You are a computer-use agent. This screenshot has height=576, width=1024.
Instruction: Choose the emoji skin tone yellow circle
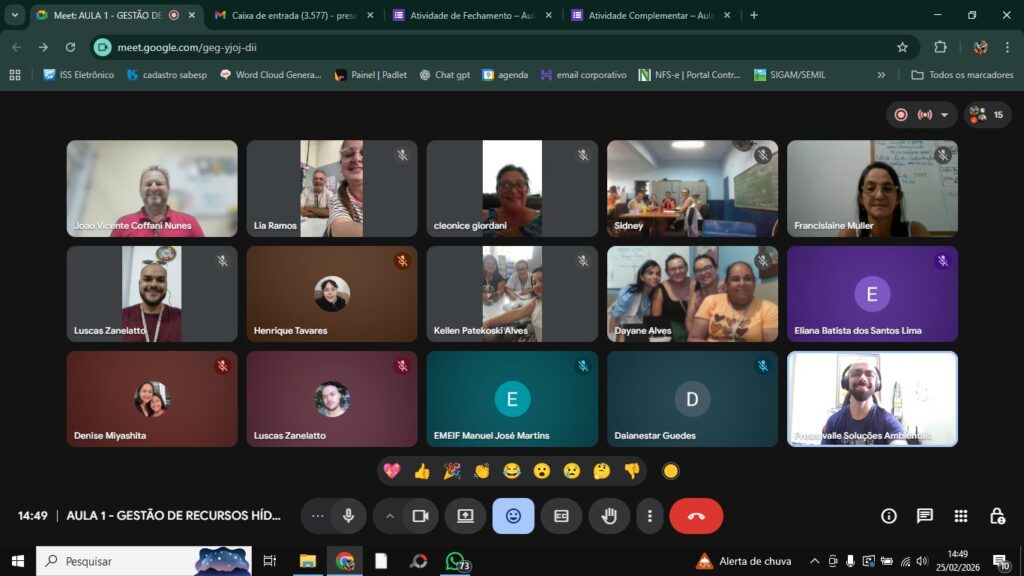pyautogui.click(x=671, y=471)
